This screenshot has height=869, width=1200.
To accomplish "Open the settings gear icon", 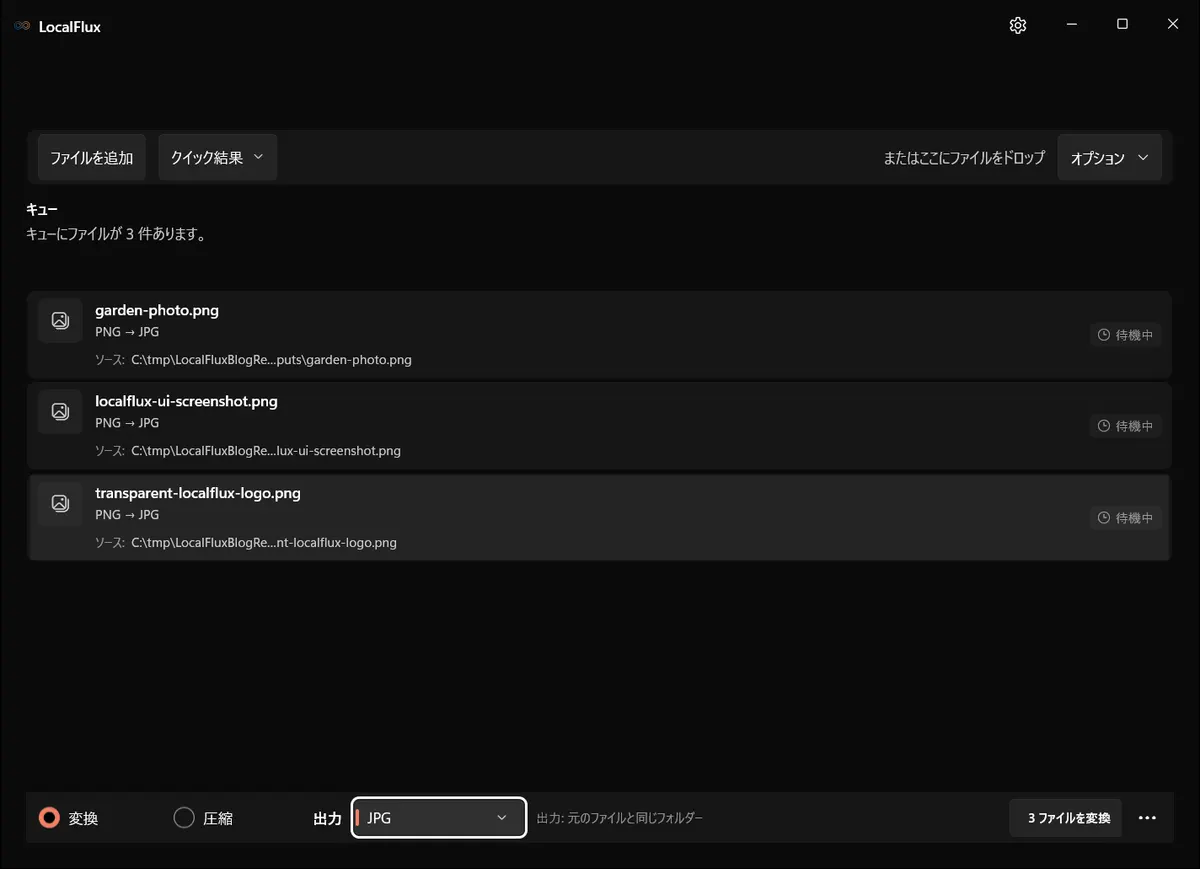I will 1018,26.
